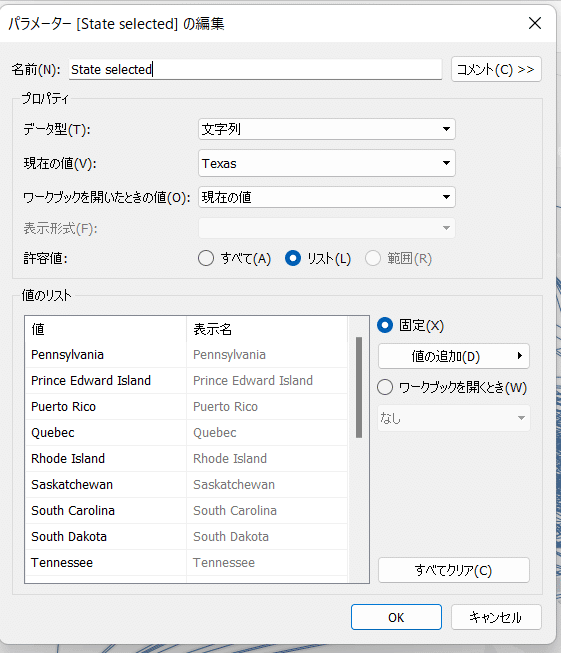Image resolution: width=561 pixels, height=653 pixels.
Task: Select the Rhode Island value cell
Action: (106, 459)
